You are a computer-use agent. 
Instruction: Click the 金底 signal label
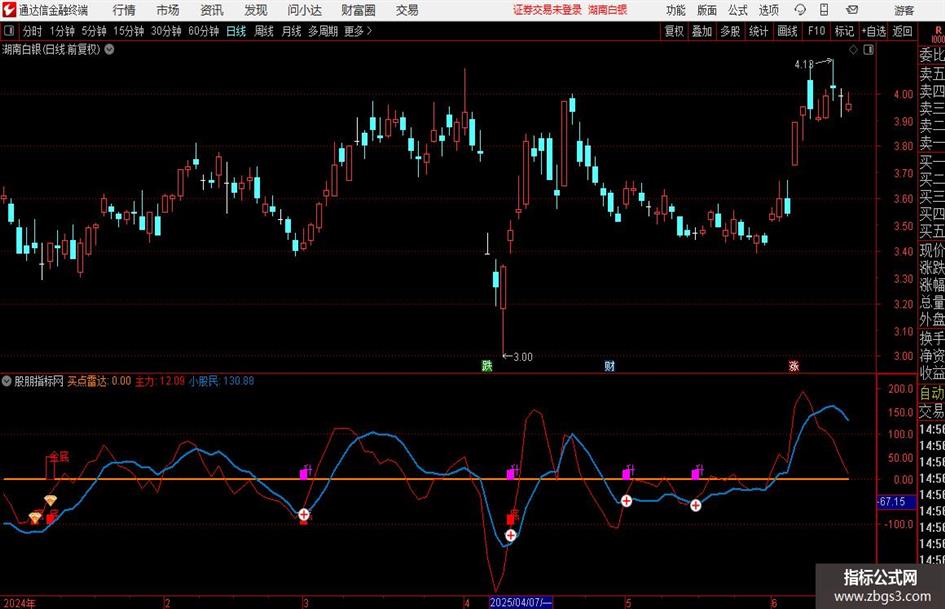click(x=59, y=456)
